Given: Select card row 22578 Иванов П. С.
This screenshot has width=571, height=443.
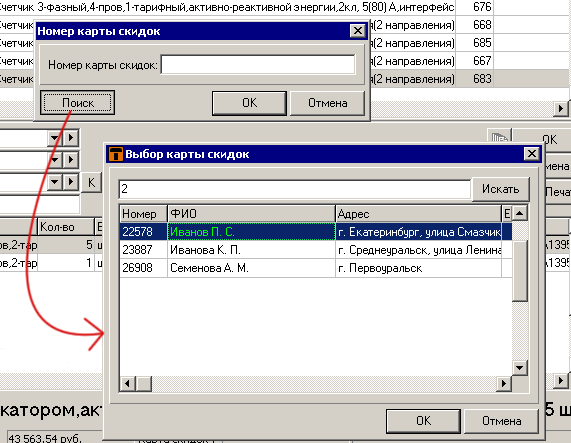Looking at the screenshot, I should (315, 232).
